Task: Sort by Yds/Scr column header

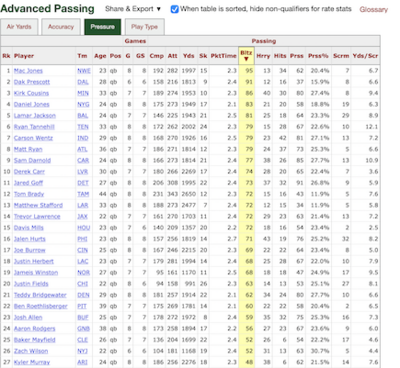Action: [365, 56]
